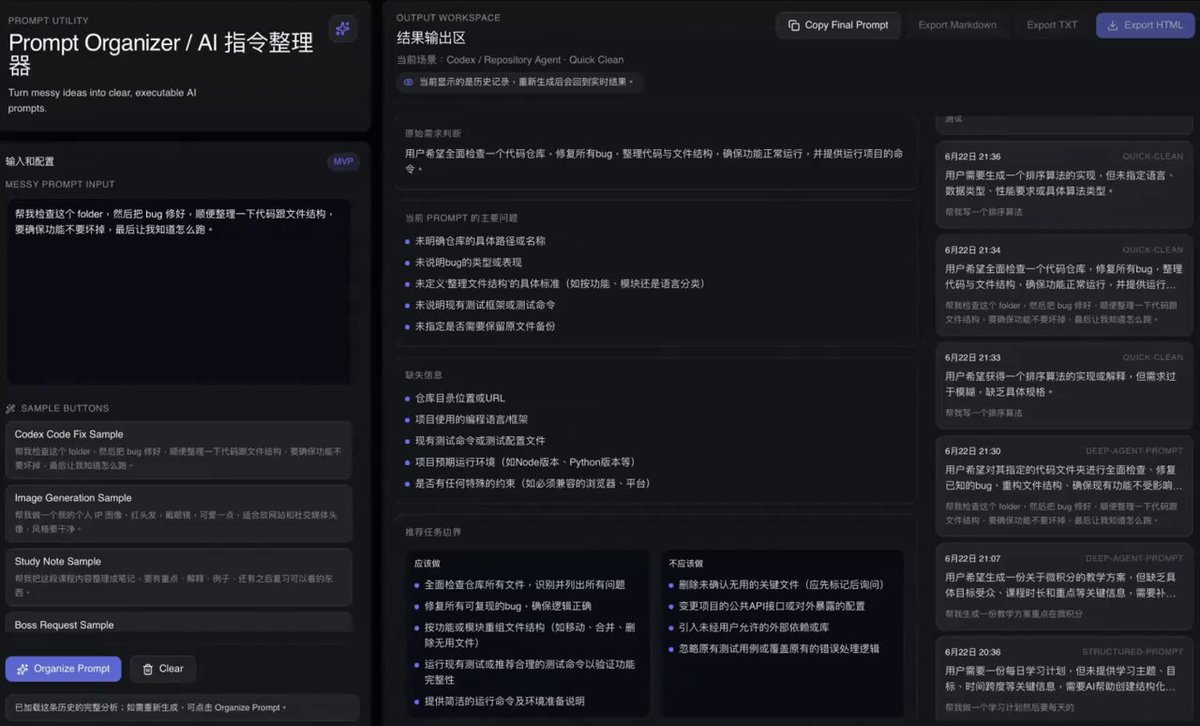
Task: Click the '输入和配置' panel label
Action: [30, 162]
